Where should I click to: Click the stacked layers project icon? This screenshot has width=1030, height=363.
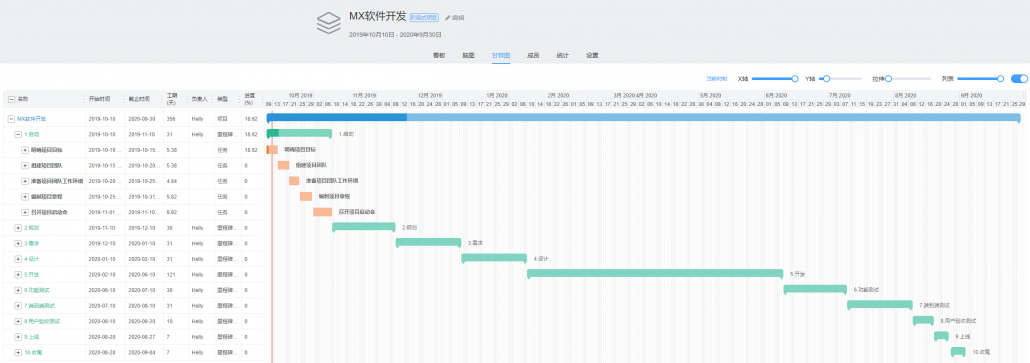coord(328,22)
